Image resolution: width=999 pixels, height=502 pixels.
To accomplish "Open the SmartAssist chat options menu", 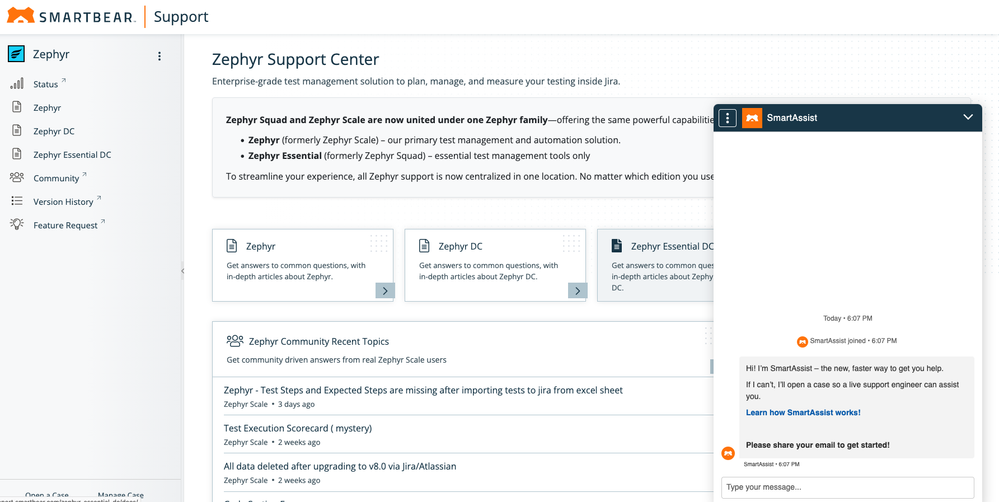I will pos(728,118).
